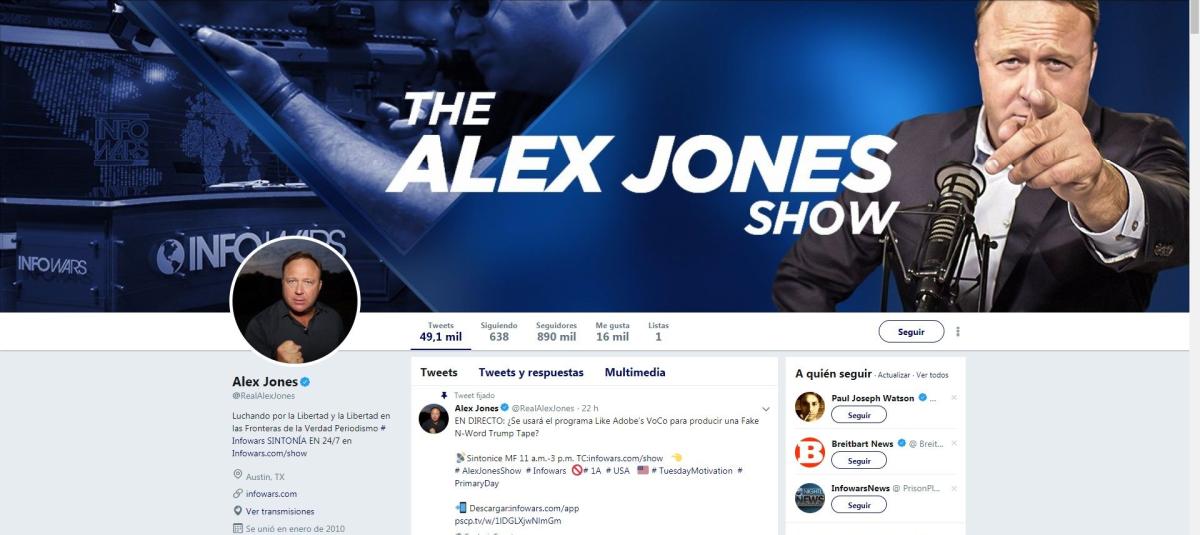Click the three-dot more options icon beside Seguir
The width and height of the screenshot is (1200, 535).
coord(958,332)
